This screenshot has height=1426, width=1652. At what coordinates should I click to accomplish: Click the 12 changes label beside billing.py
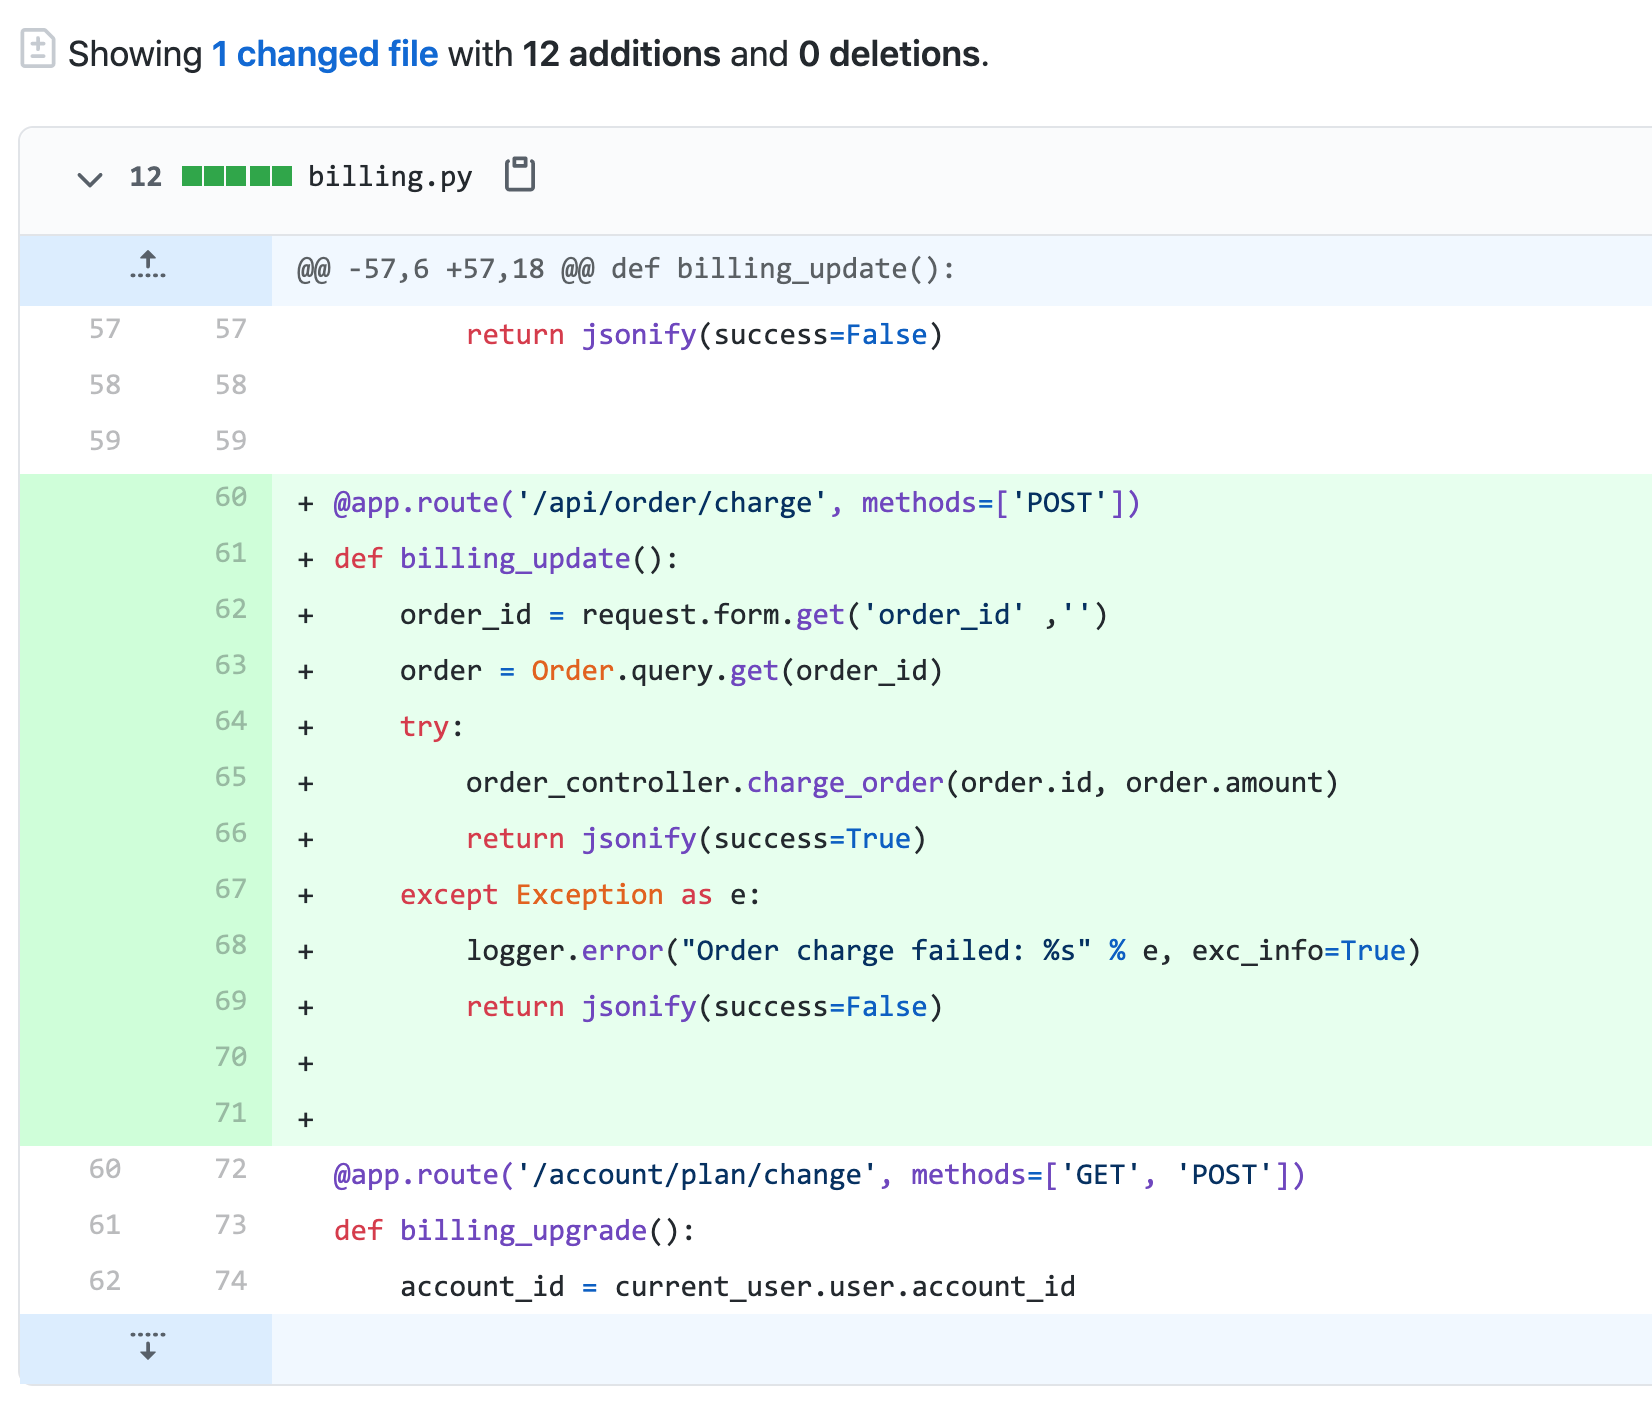145,176
